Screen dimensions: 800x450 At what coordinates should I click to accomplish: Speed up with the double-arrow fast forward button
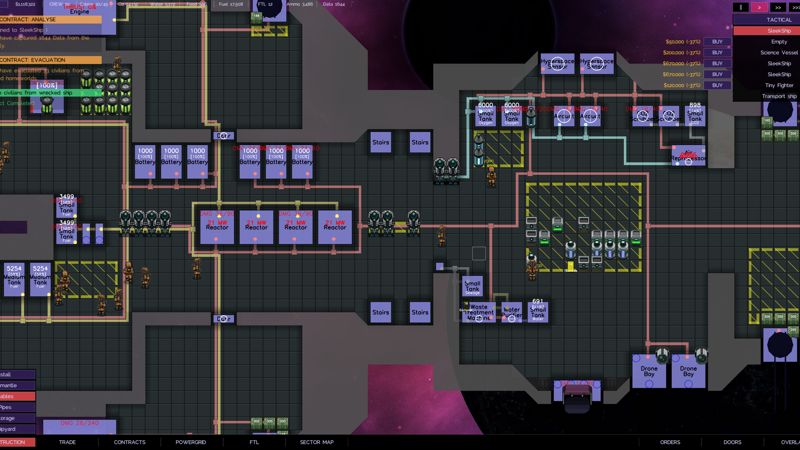coord(778,7)
